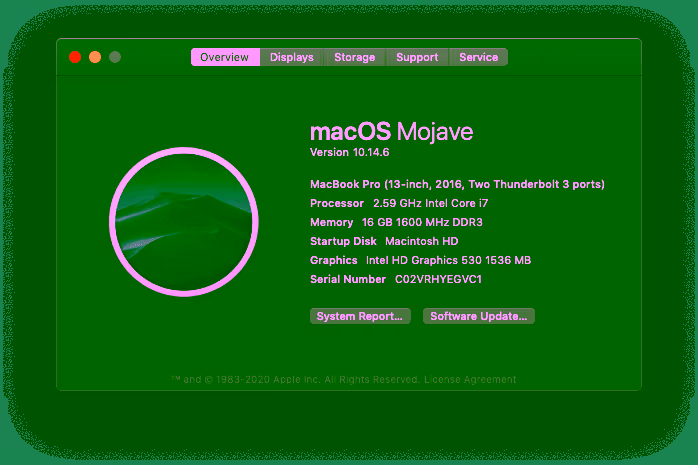Select the MacBook Pro model line
Screen dimensions: 698x465
[x=457, y=184]
